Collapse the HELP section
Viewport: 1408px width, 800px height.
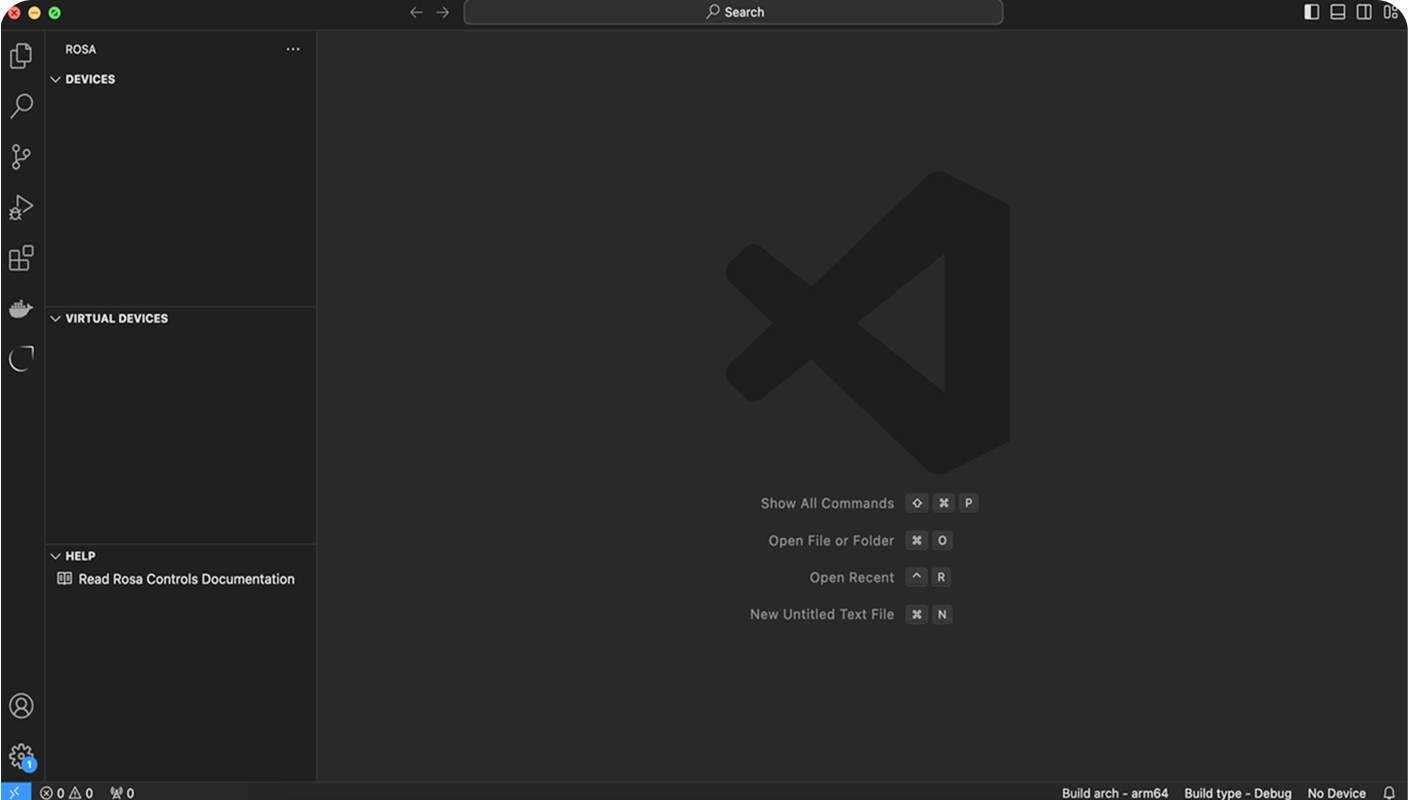click(56, 556)
